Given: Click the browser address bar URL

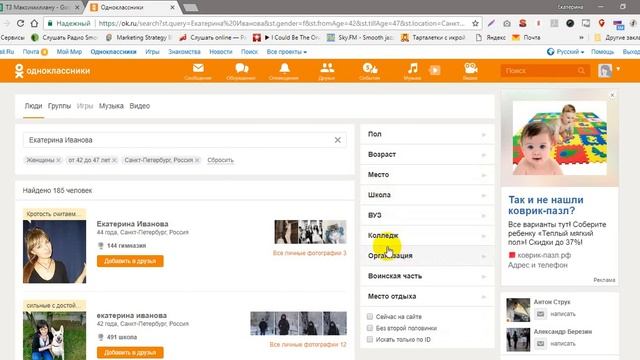Looking at the screenshot, I should coord(282,23).
